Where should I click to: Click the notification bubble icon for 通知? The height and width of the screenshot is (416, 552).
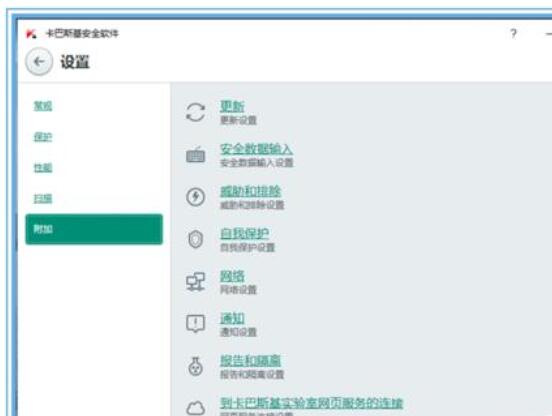pyautogui.click(x=195, y=324)
